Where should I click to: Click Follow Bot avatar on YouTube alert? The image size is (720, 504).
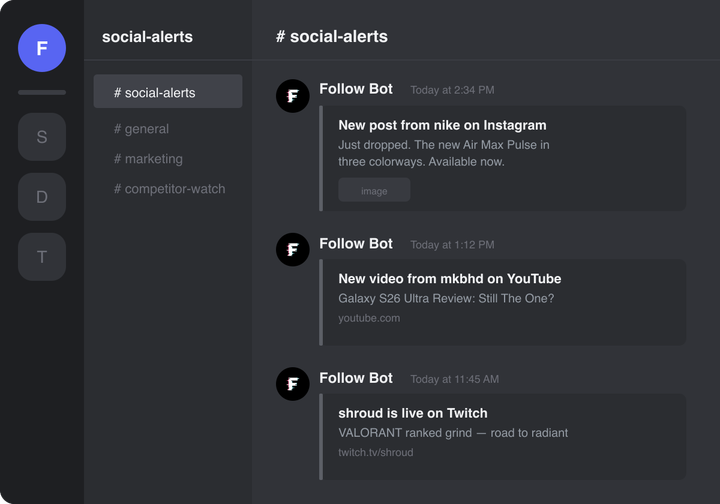[293, 250]
